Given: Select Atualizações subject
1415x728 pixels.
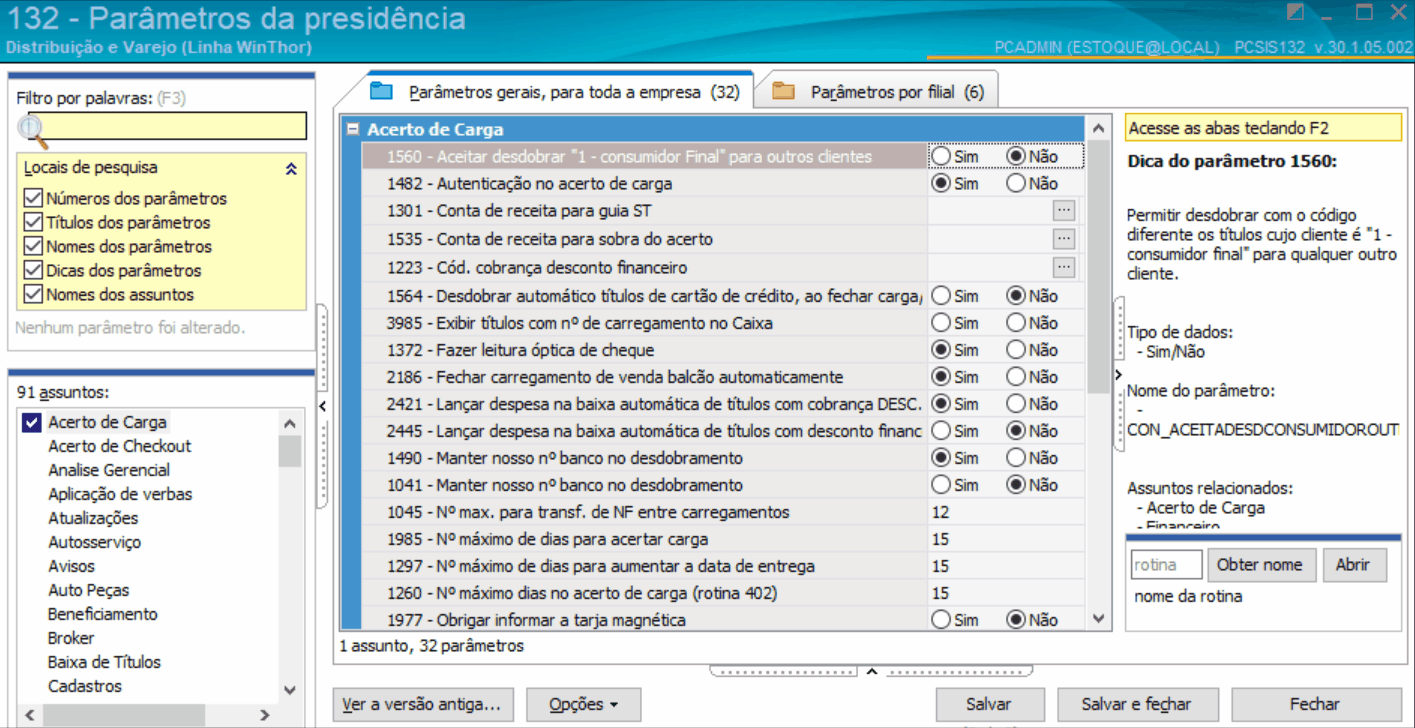Looking at the screenshot, I should point(93,518).
